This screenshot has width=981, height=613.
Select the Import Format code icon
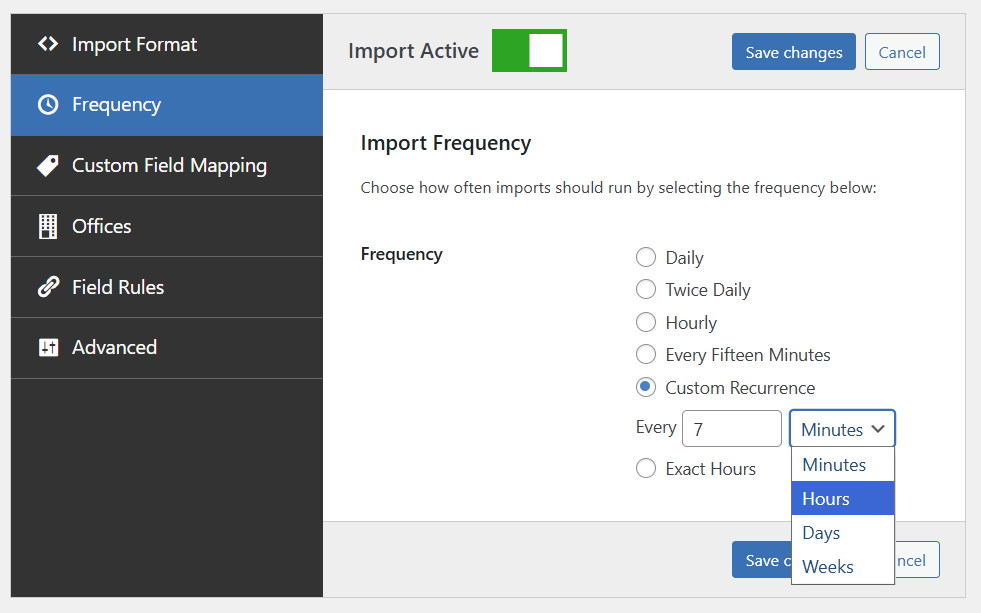coord(48,44)
